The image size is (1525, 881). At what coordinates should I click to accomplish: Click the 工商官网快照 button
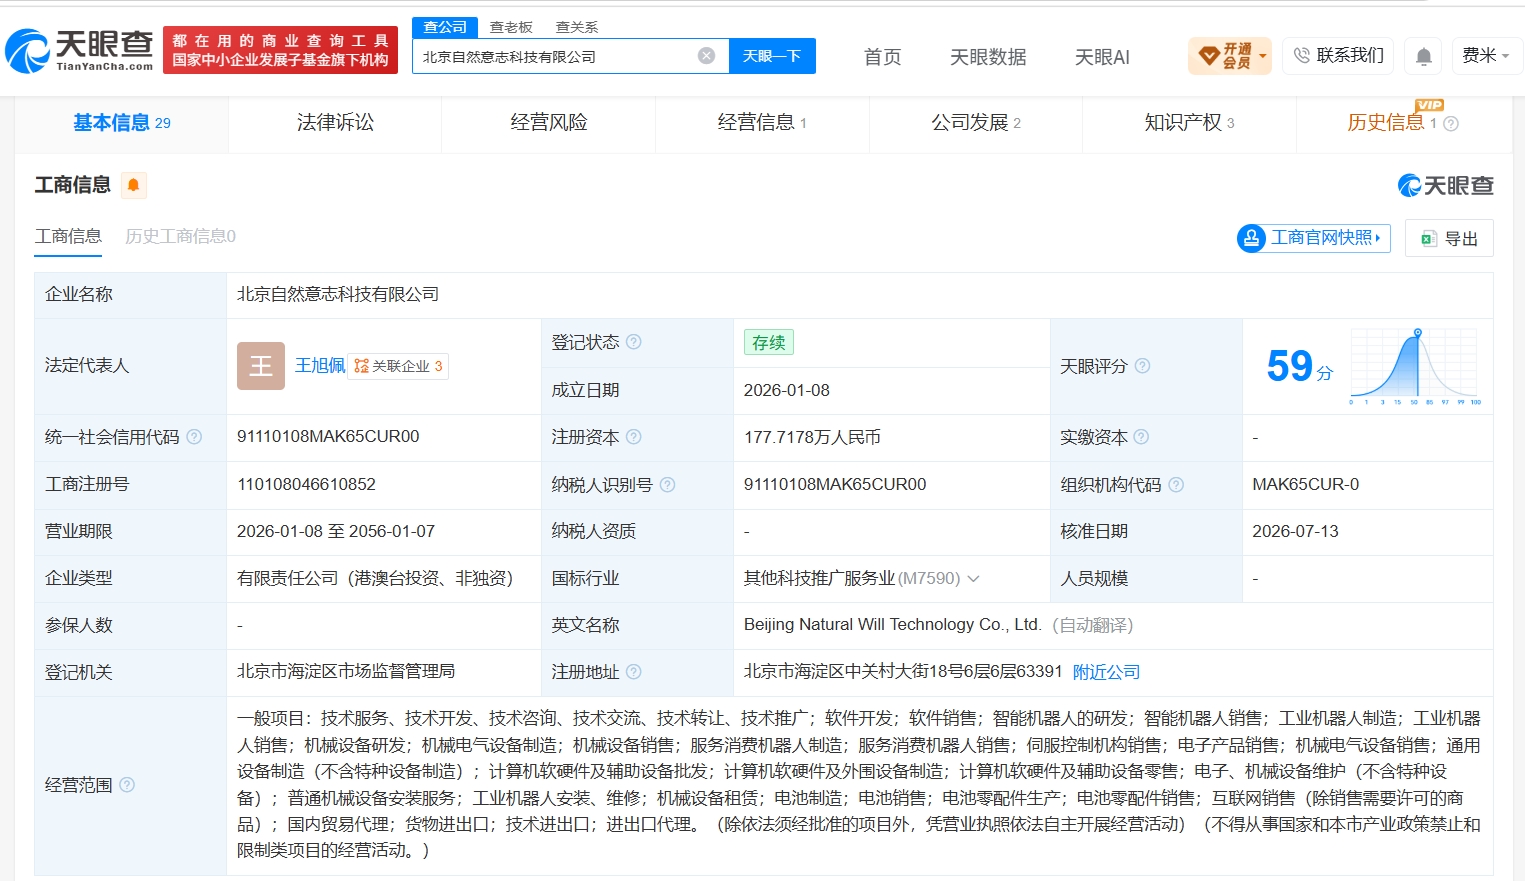(x=1314, y=238)
